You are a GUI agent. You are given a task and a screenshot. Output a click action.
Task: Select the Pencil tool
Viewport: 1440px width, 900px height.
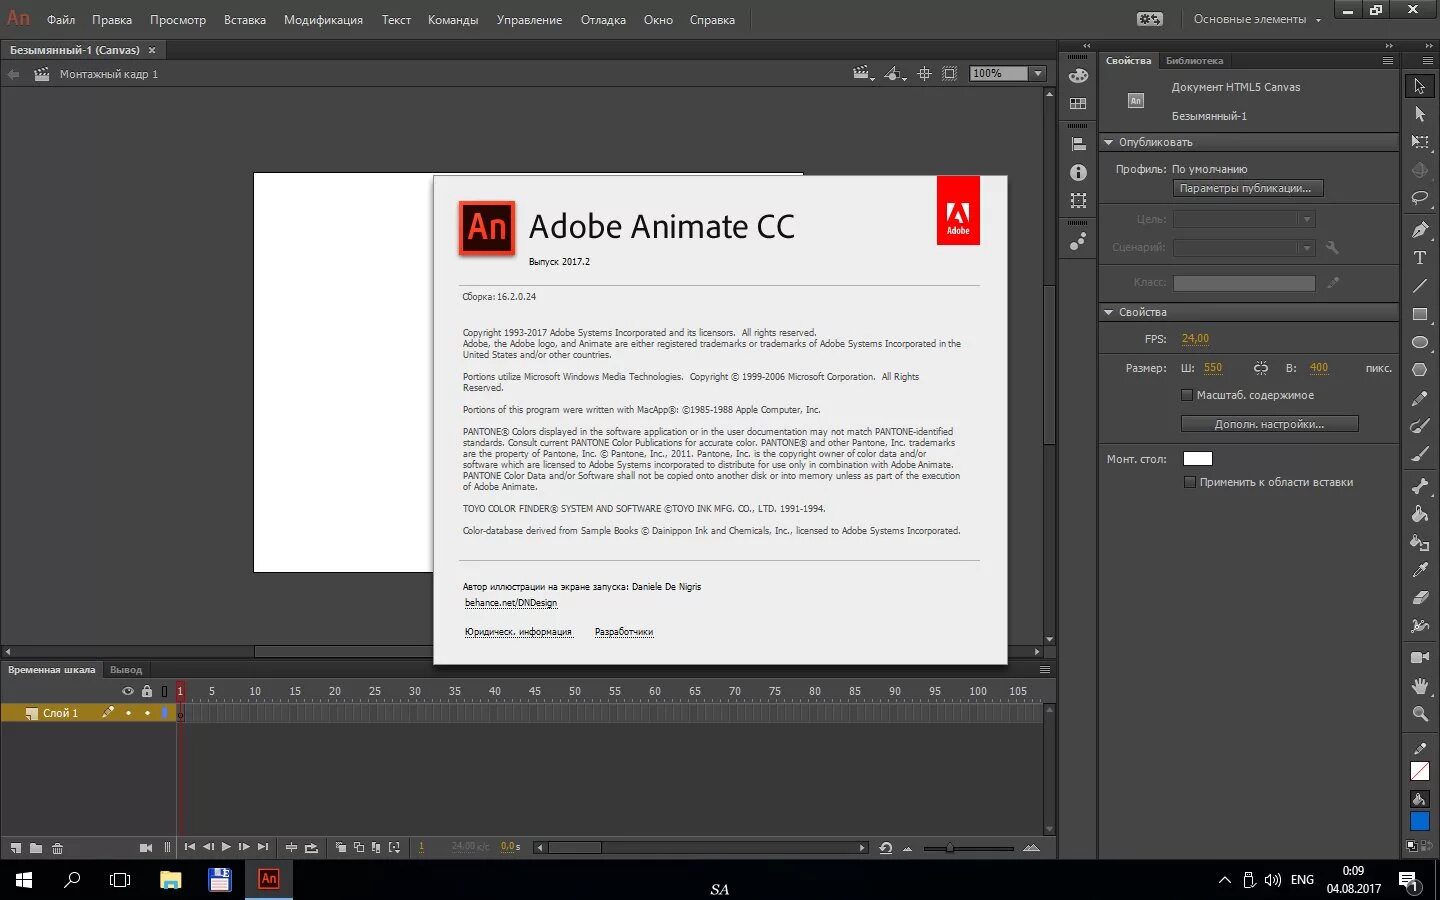pyautogui.click(x=1419, y=398)
